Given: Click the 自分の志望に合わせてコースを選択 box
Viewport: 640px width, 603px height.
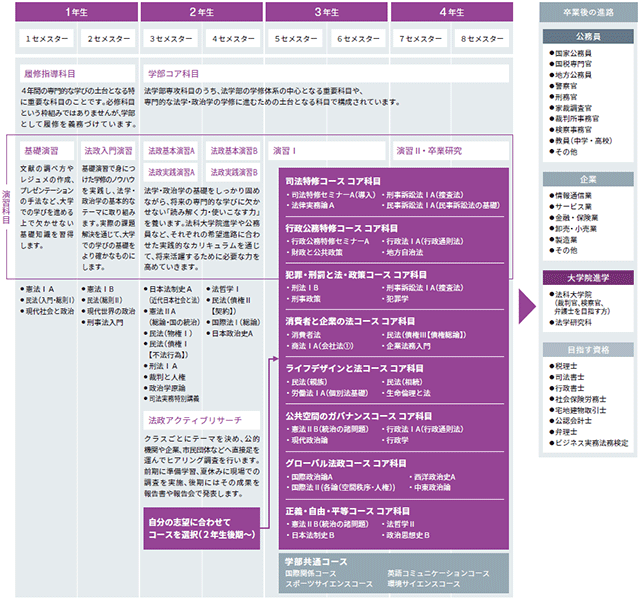Looking at the screenshot, I should point(202,528).
